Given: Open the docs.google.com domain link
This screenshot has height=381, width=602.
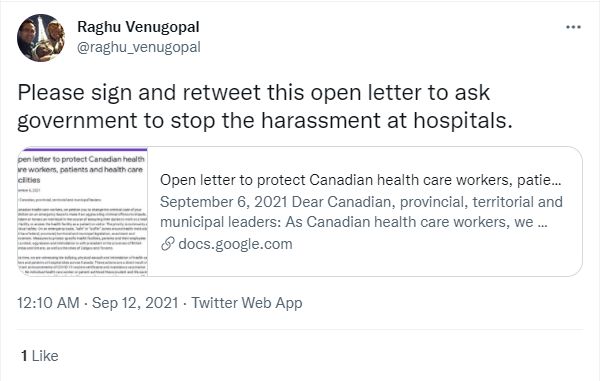Looking at the screenshot, I should pyautogui.click(x=235, y=244).
